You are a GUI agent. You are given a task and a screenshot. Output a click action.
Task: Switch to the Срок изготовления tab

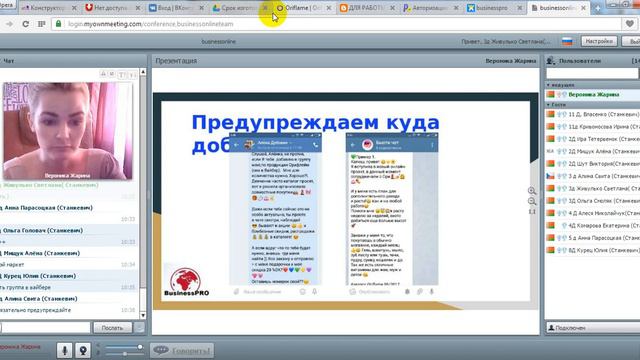pyautogui.click(x=239, y=8)
